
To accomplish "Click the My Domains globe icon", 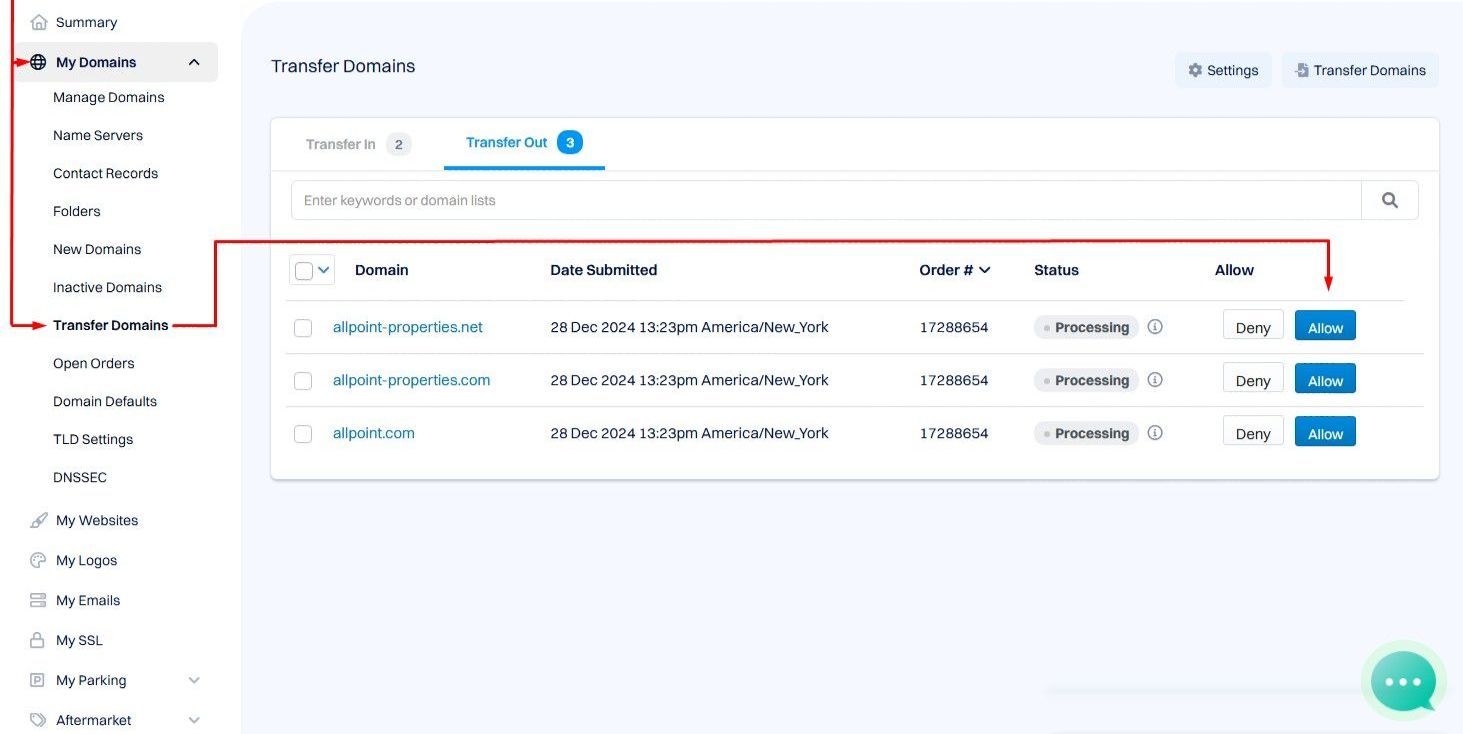I will (38, 62).
